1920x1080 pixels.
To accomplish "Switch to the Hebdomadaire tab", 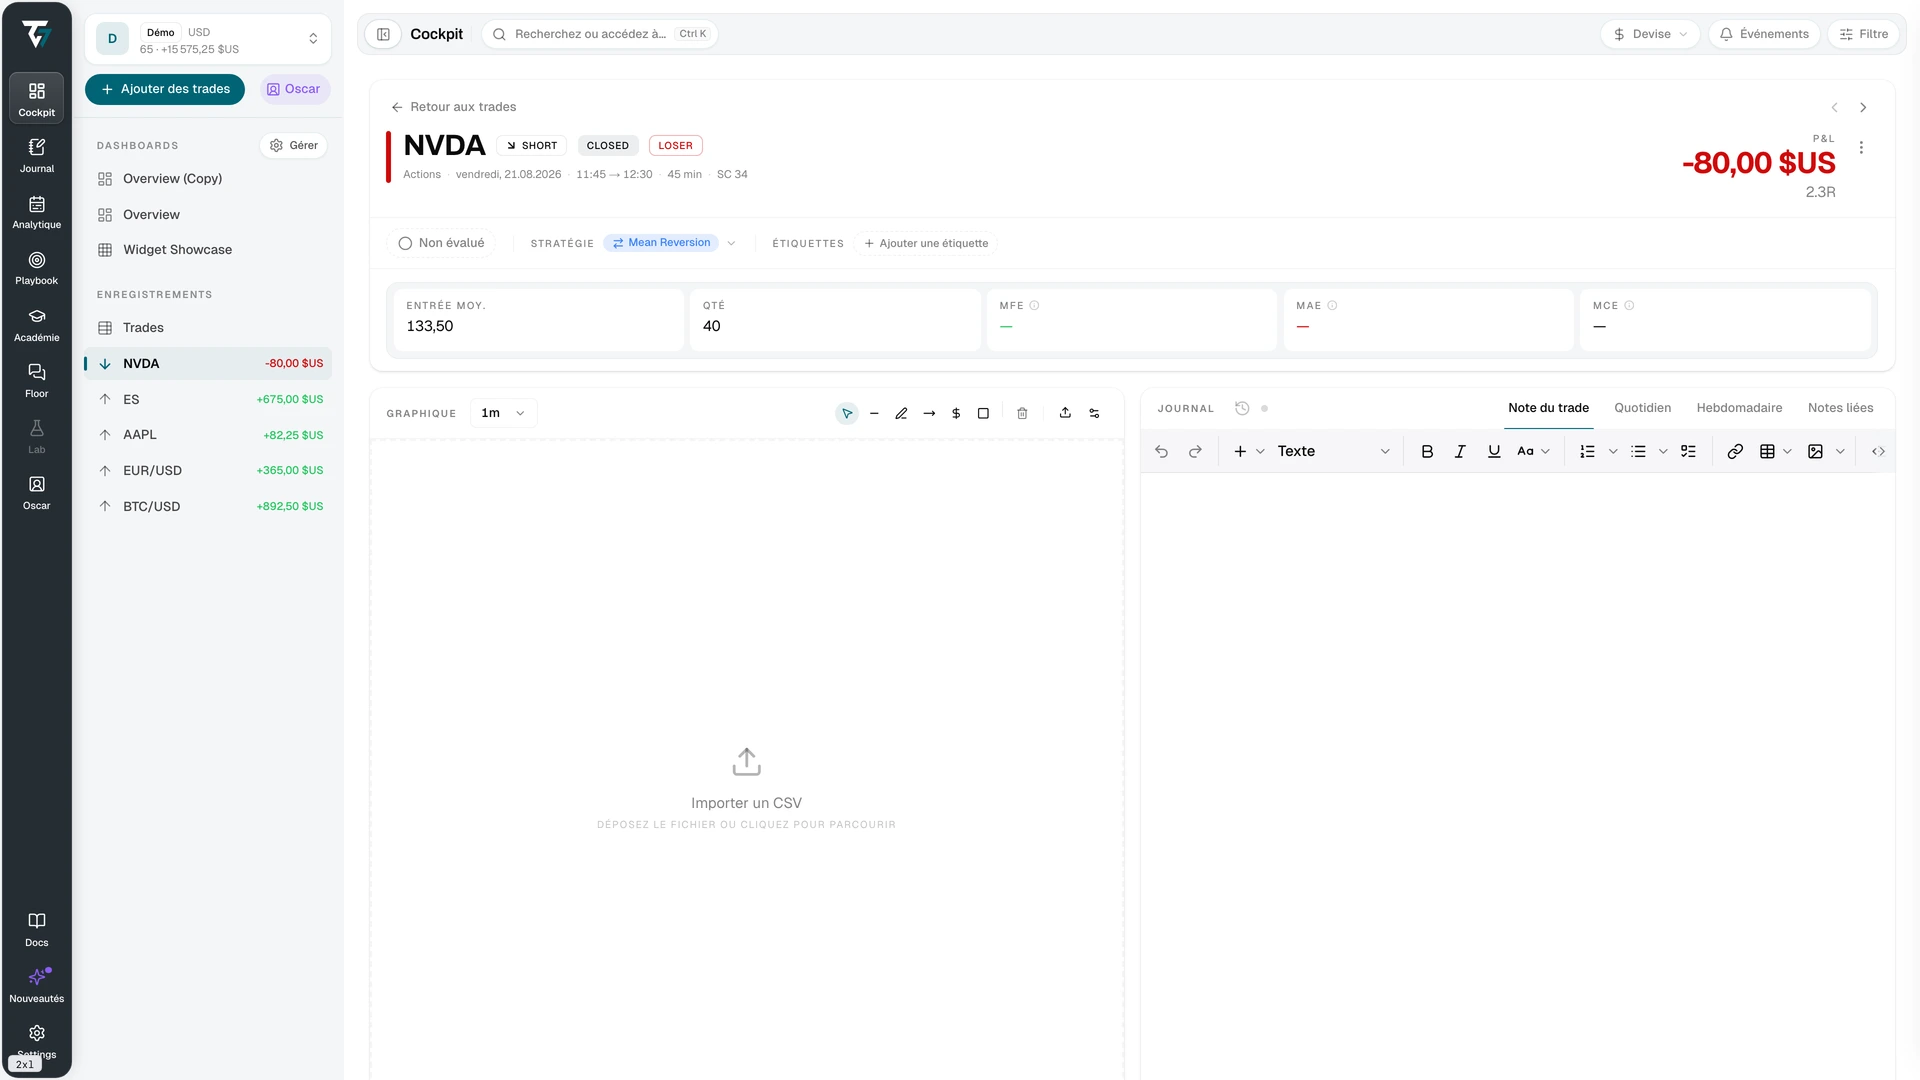I will click(1739, 408).
